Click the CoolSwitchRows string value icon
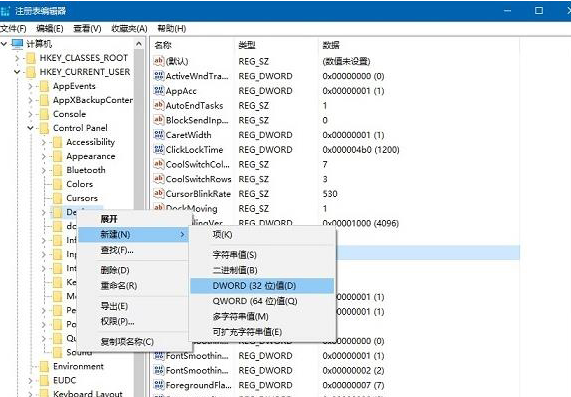The image size is (571, 397). tap(158, 179)
